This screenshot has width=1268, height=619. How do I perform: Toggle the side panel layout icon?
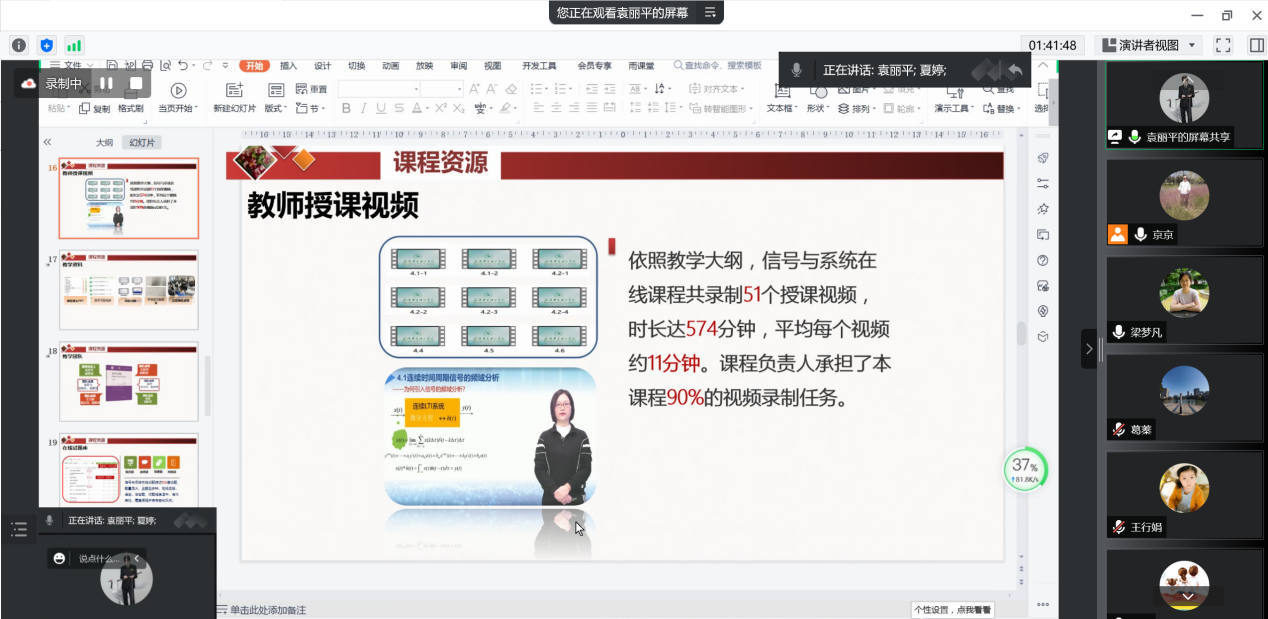(1256, 45)
